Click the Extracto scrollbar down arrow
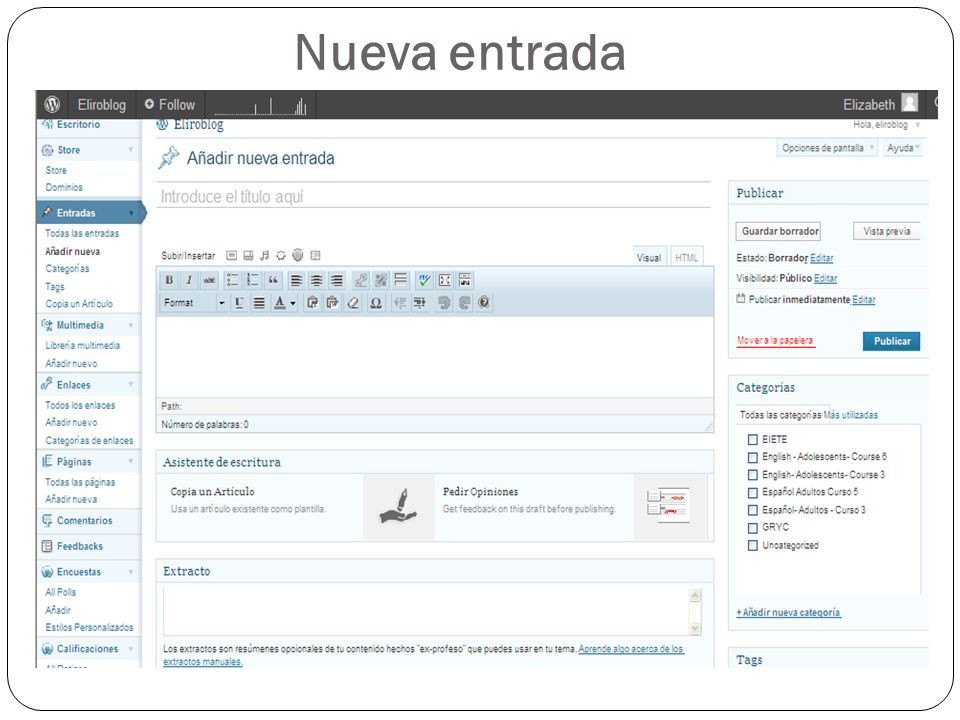This screenshot has width=960, height=720. (695, 628)
